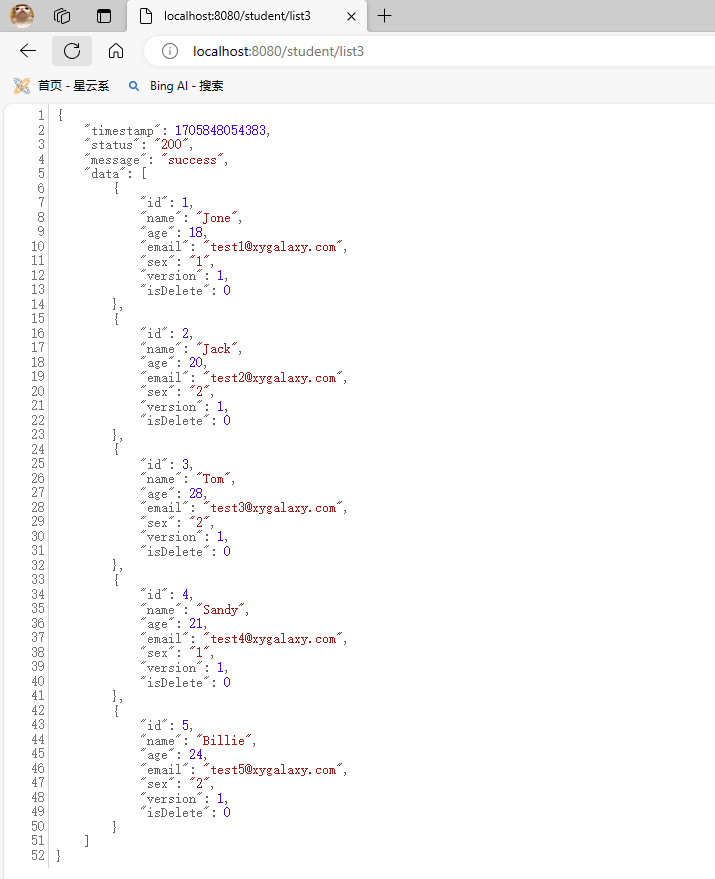Close the localhost:8080/student/list3 tab

point(349,16)
